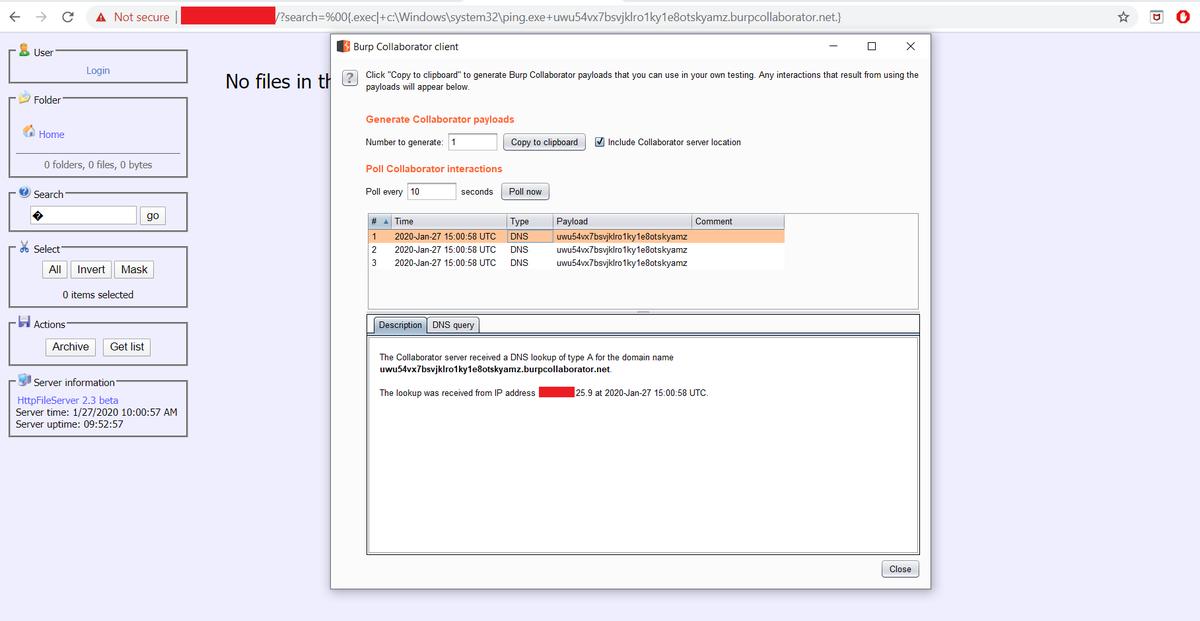This screenshot has height=621, width=1200.
Task: Maximize the Burp Collaborator client window
Action: [871, 46]
